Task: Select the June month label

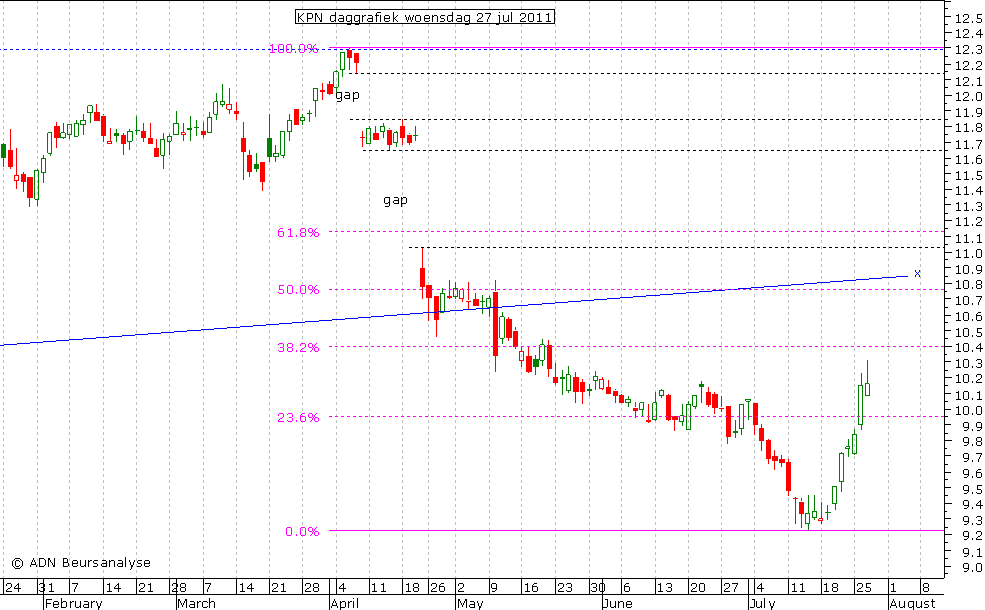Action: tap(618, 603)
